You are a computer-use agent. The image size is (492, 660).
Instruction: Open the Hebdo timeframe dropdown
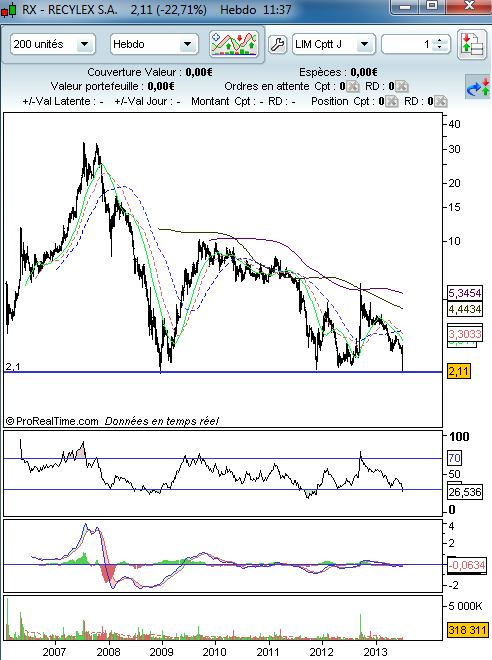coord(154,44)
